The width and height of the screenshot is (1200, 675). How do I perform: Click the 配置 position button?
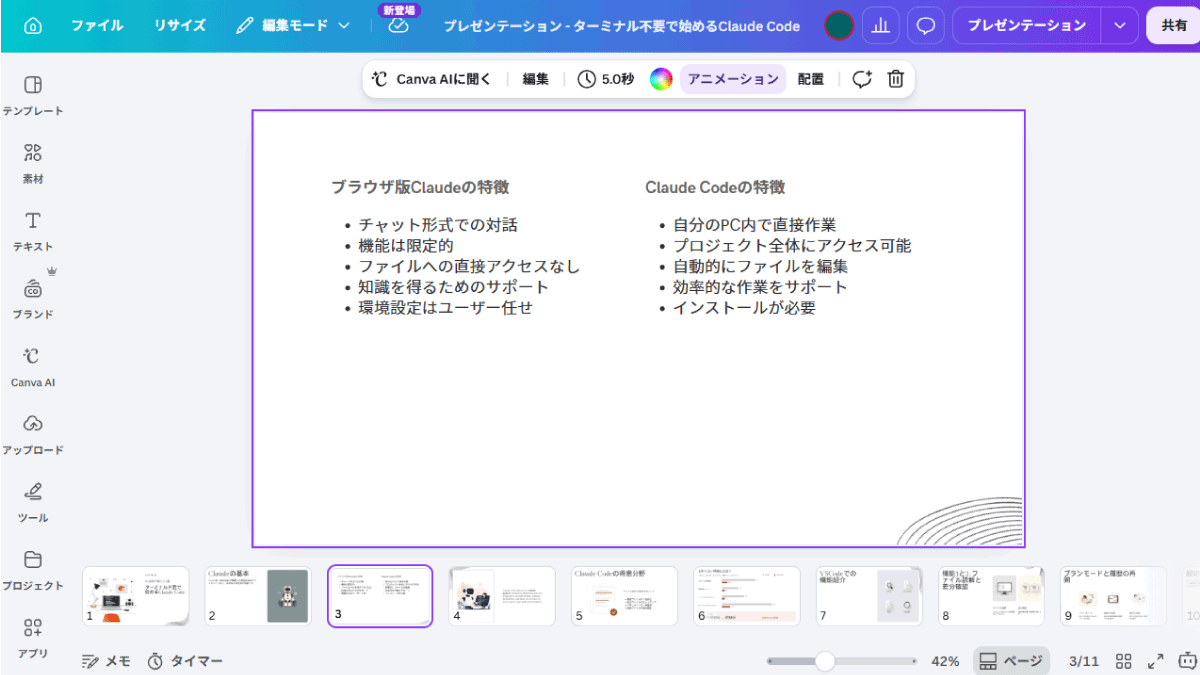tap(811, 79)
